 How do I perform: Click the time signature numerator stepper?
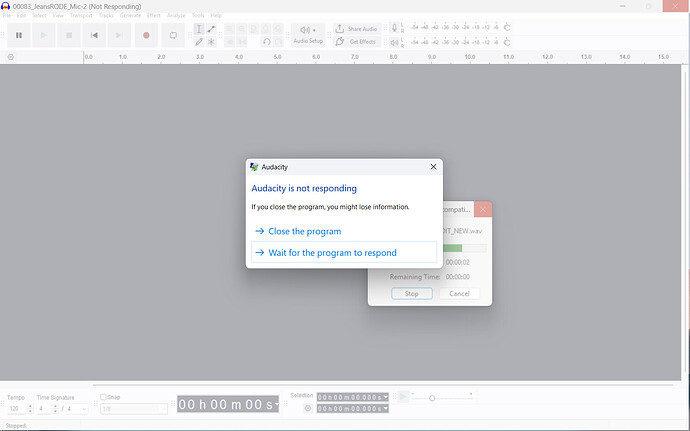point(55,409)
